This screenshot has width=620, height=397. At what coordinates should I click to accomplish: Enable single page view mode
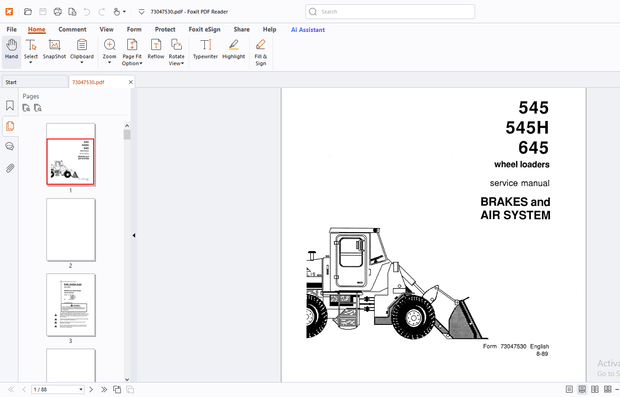click(x=569, y=389)
